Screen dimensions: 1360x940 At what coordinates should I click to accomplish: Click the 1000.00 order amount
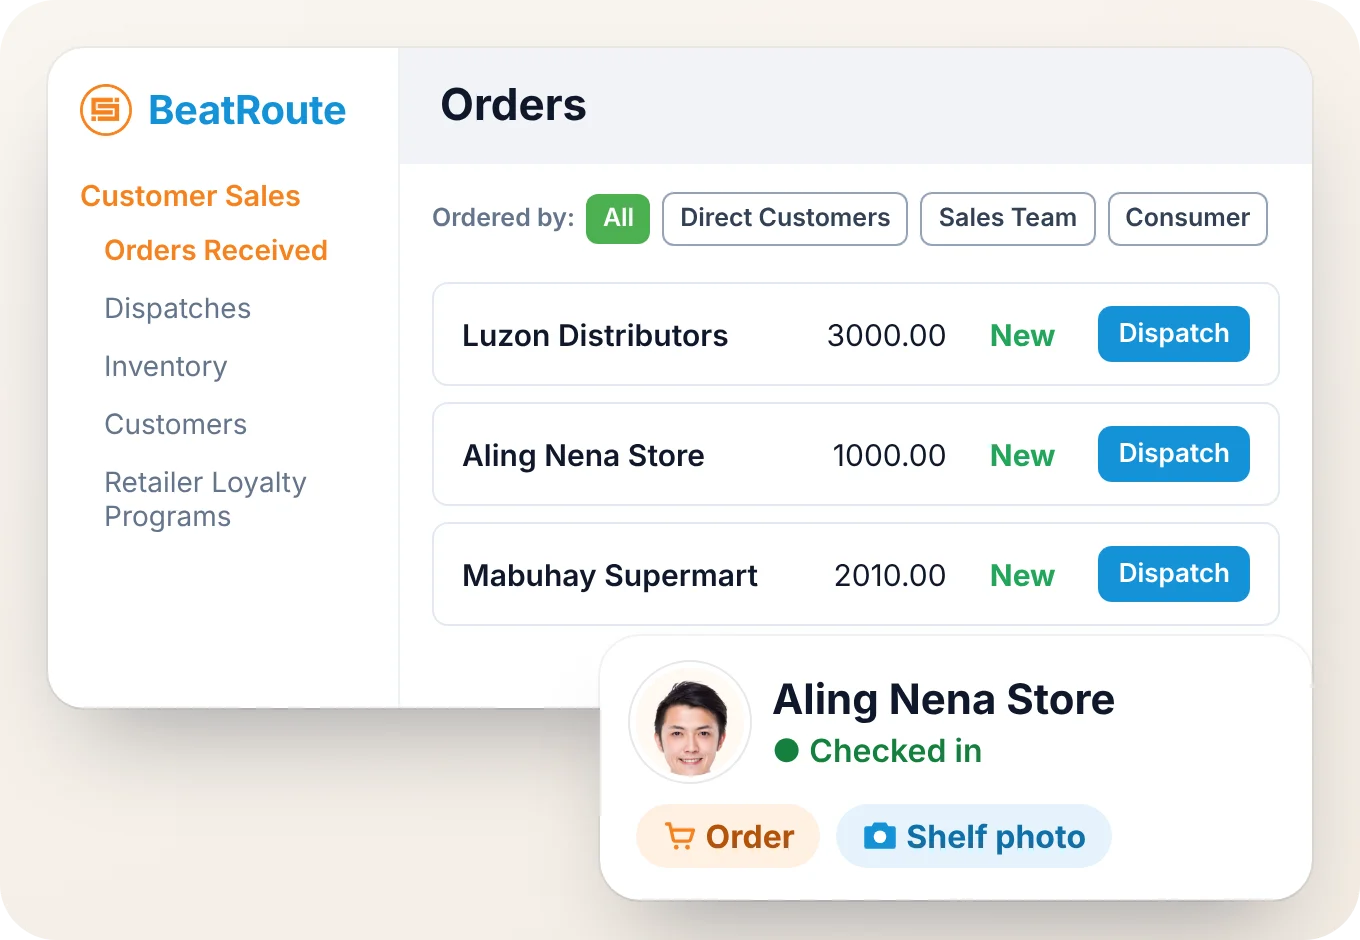pos(889,455)
